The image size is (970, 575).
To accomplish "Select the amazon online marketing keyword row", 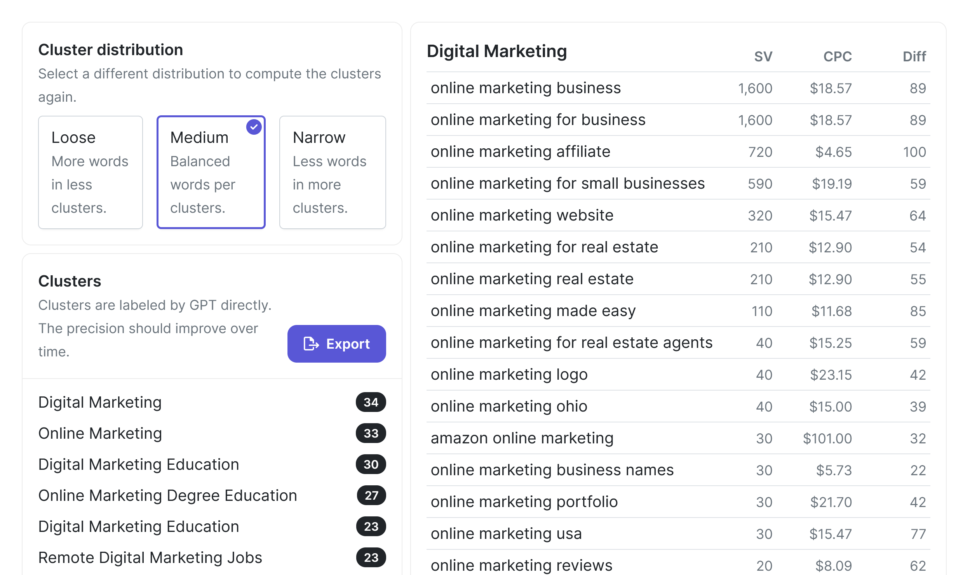I will coord(678,438).
